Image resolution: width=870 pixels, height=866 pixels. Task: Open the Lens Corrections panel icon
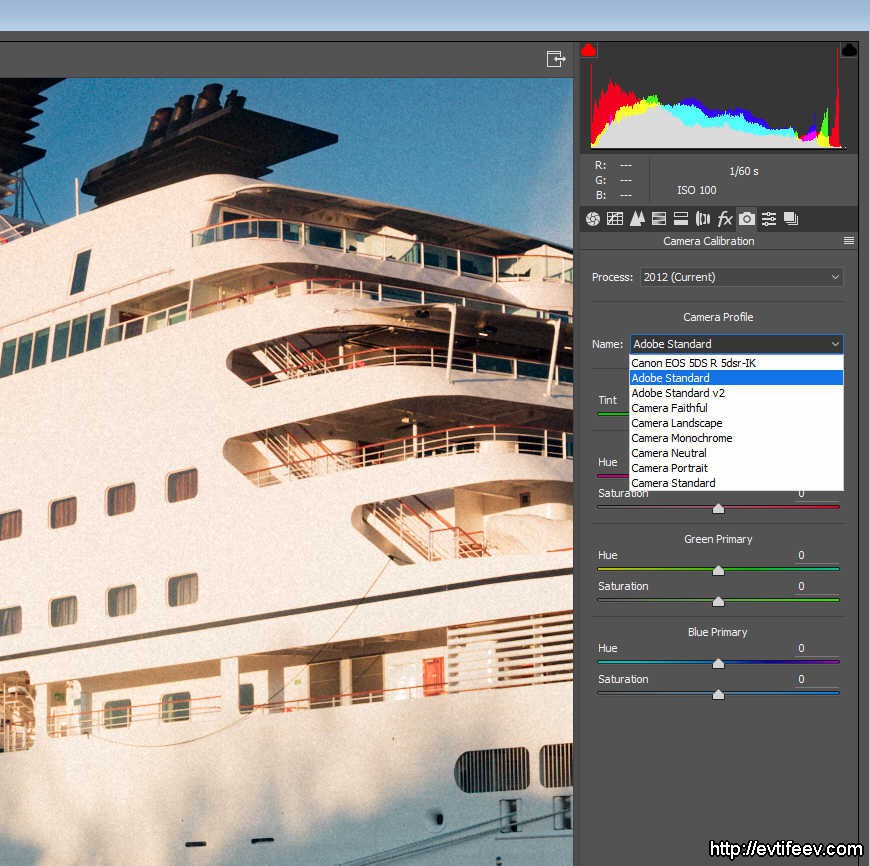click(703, 219)
